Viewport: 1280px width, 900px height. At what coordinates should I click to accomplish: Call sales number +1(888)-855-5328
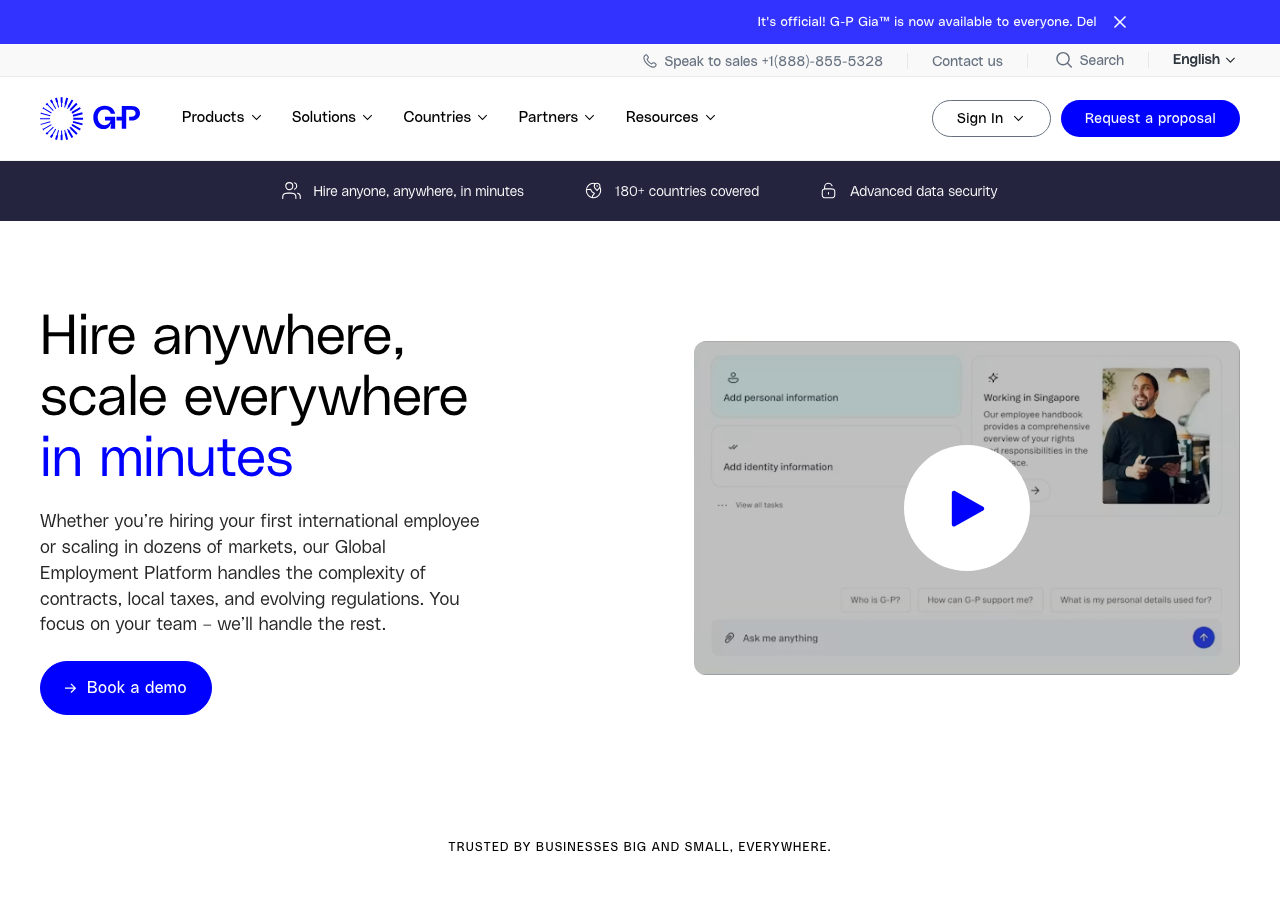pyautogui.click(x=822, y=61)
